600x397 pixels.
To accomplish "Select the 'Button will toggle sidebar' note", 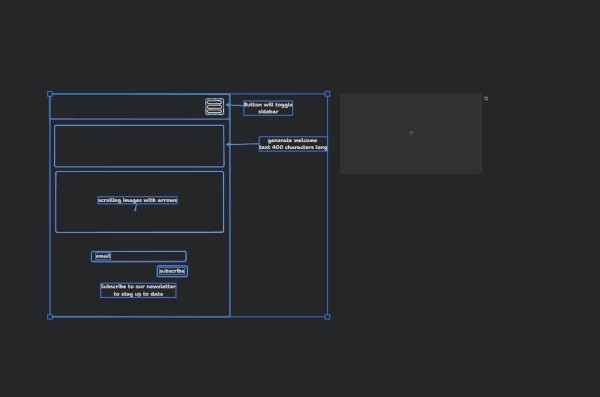I will click(x=268, y=108).
